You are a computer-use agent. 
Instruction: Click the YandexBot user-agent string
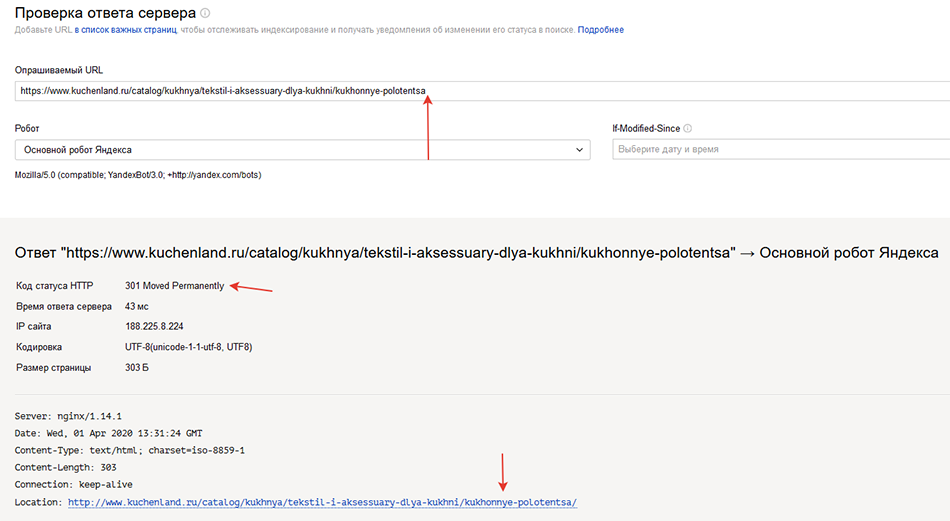[x=138, y=175]
